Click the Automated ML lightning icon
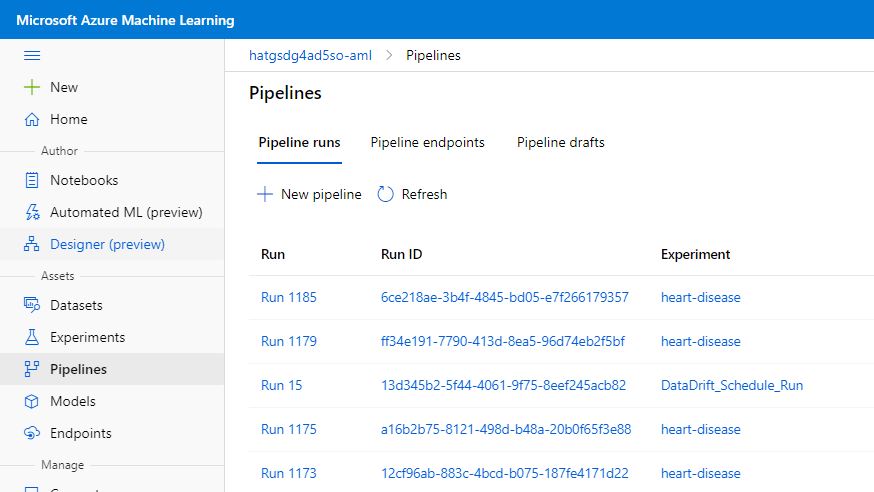Screen dimensions: 874x492 click(32, 212)
